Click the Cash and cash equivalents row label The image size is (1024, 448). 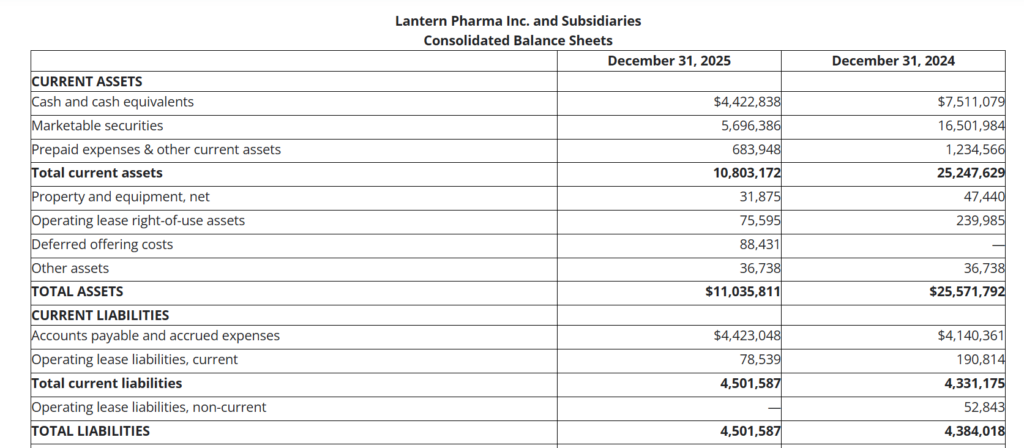tap(113, 101)
